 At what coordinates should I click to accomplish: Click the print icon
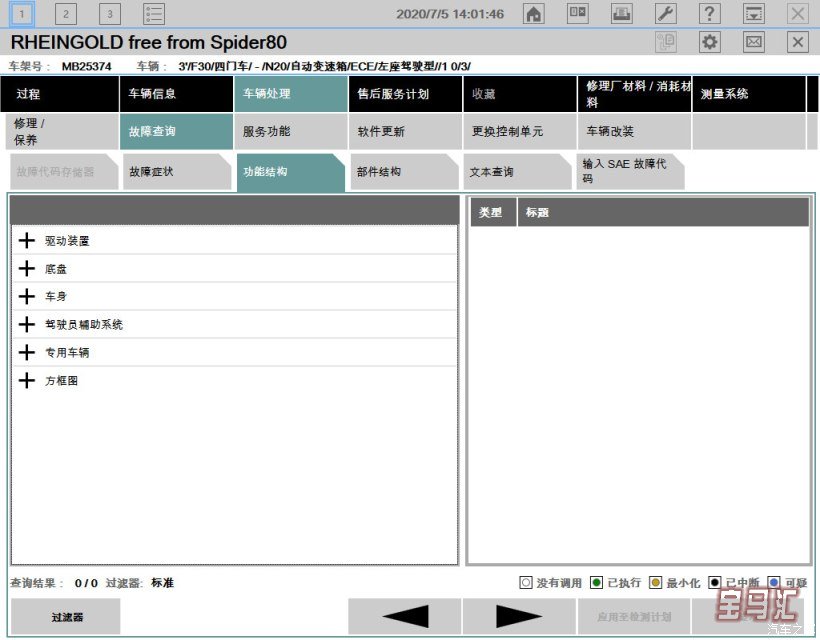(621, 14)
